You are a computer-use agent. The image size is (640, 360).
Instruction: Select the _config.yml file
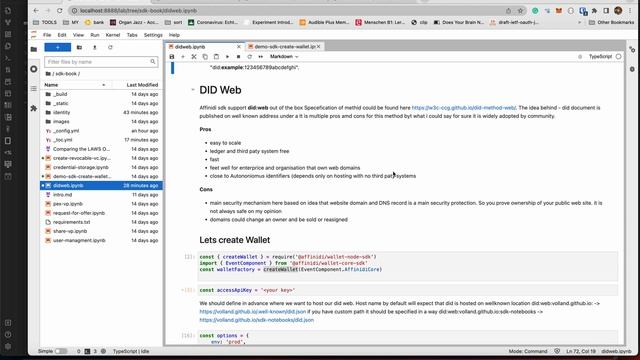[101, 131]
